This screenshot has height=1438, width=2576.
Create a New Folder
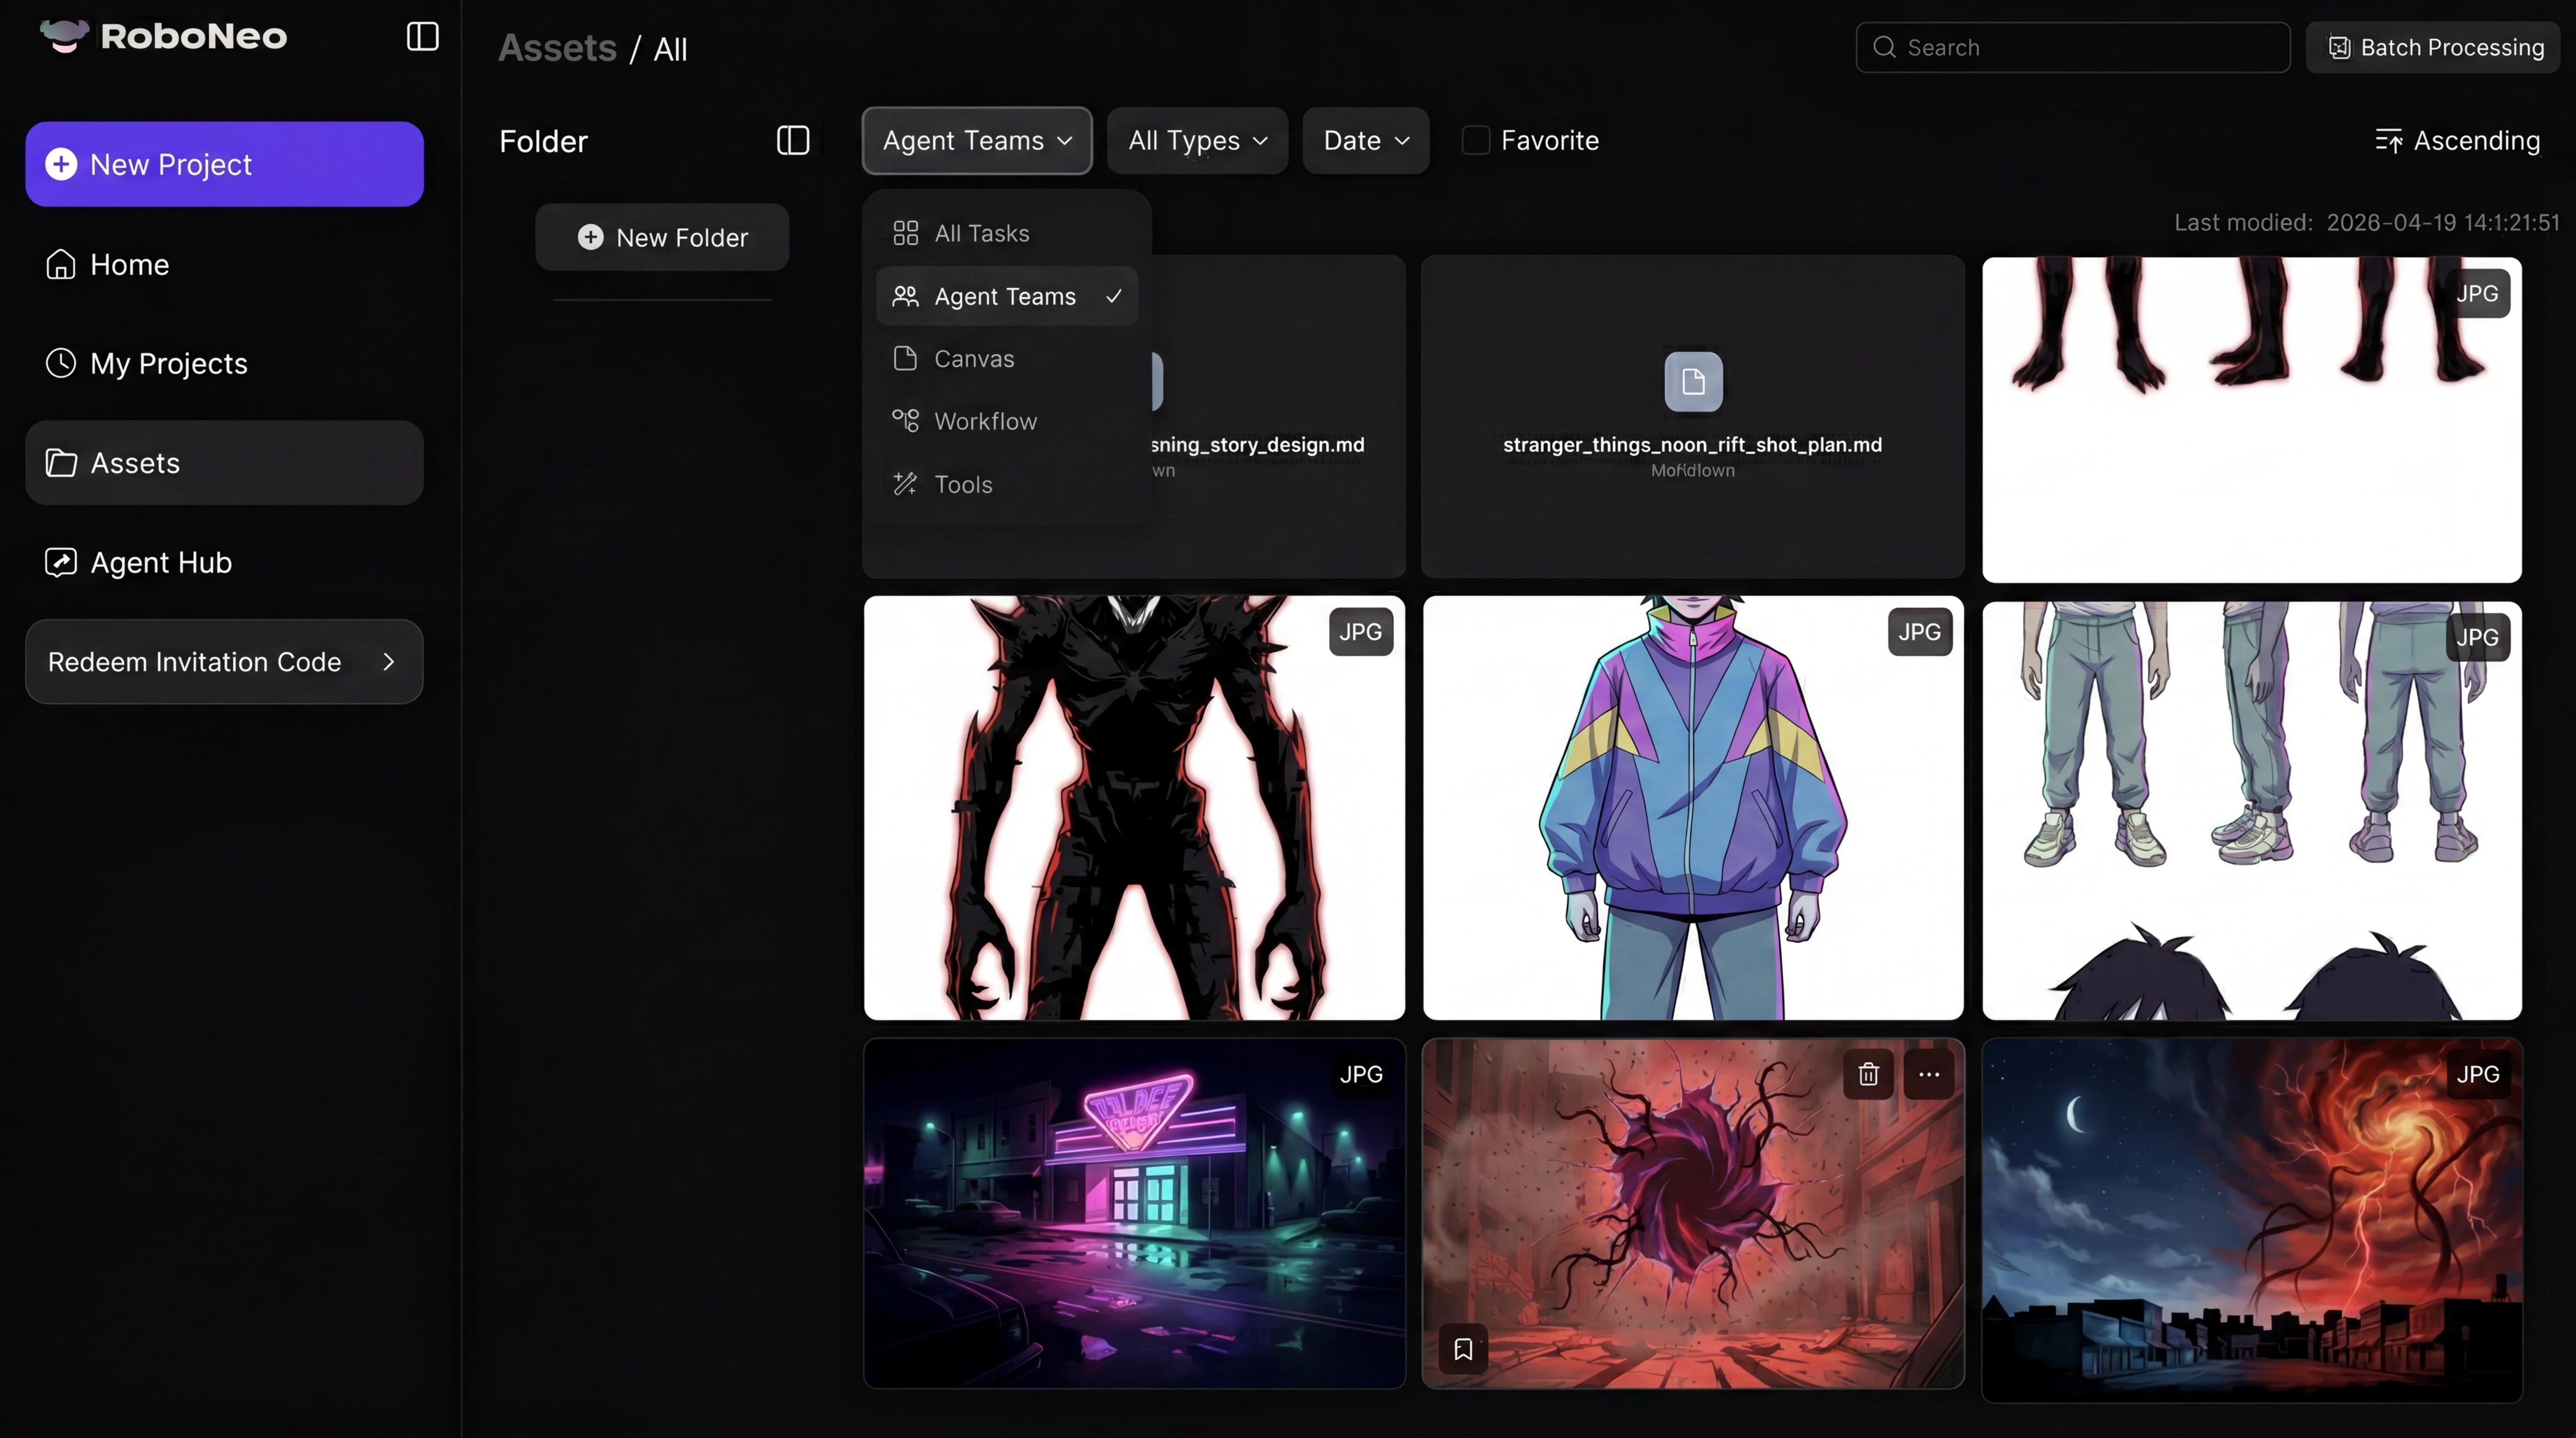662,237
